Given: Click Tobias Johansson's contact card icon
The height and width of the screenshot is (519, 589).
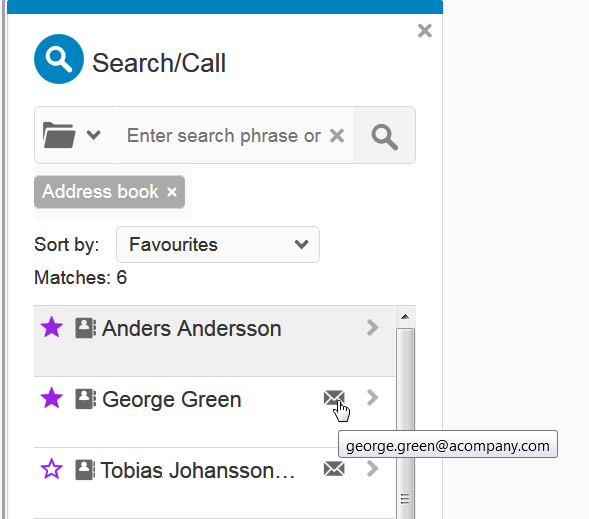Looking at the screenshot, I should 85,469.
